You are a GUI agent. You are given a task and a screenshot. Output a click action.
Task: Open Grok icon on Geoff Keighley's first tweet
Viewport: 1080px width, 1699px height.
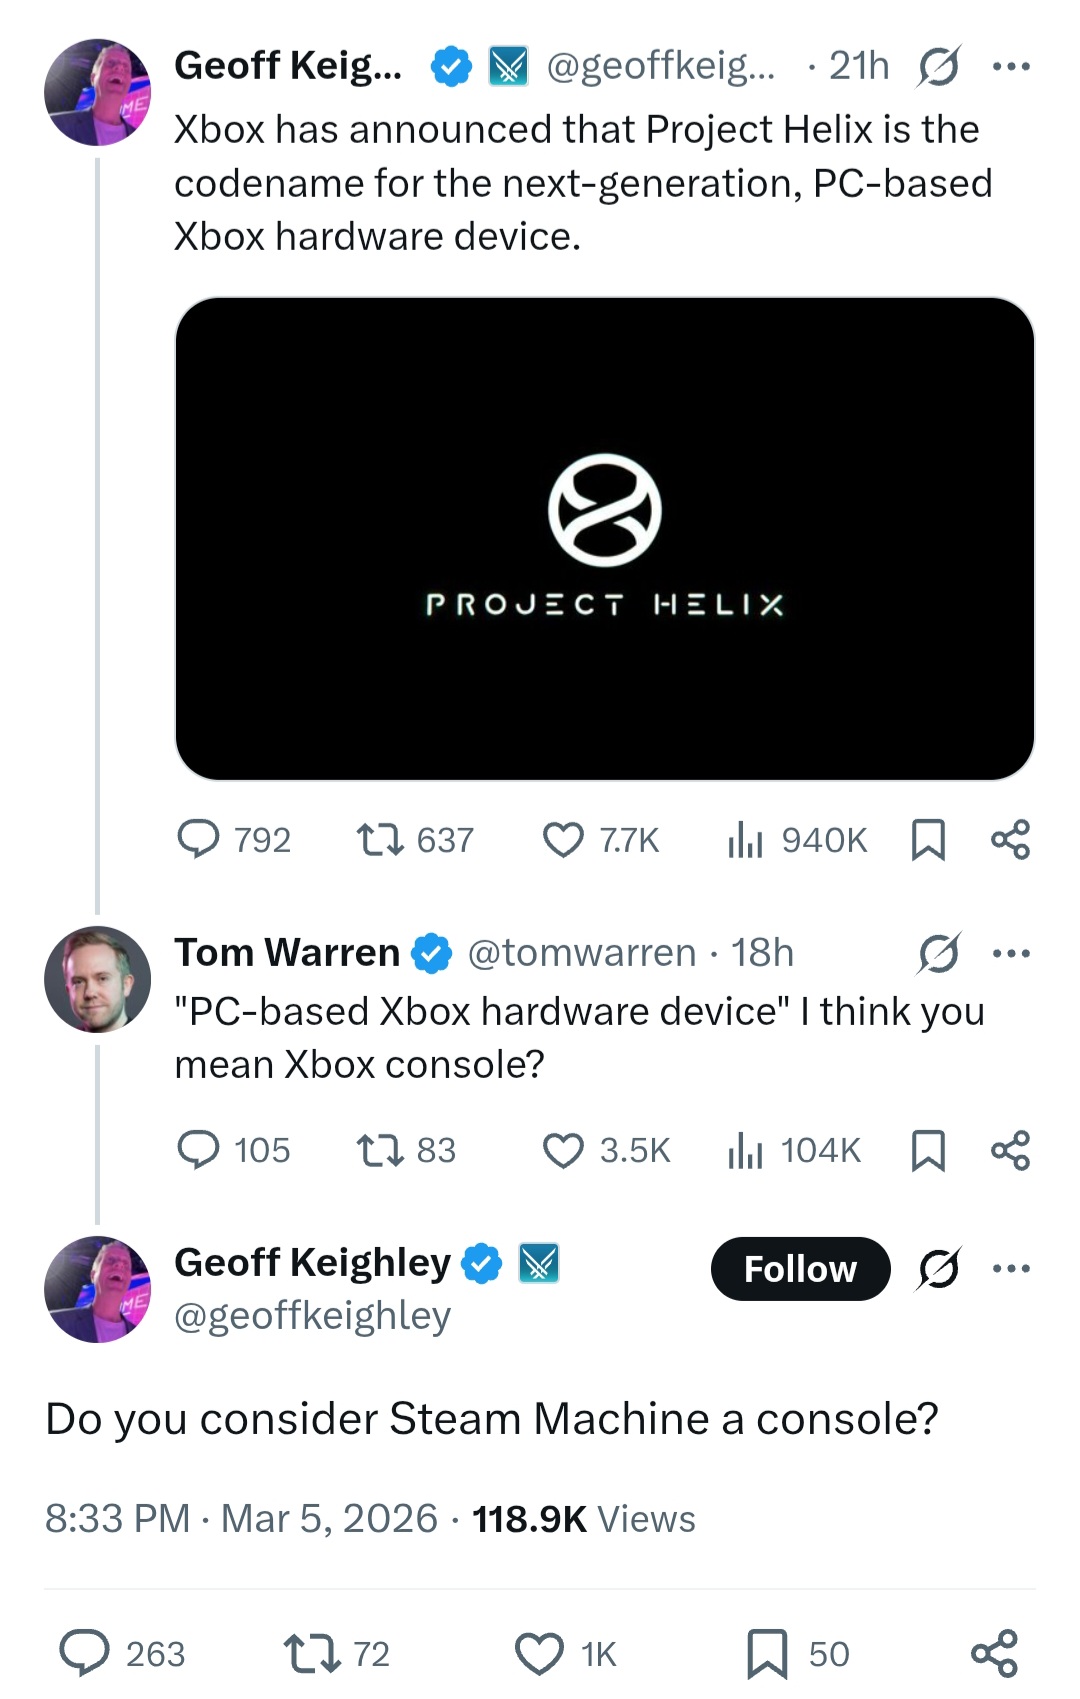[x=938, y=67]
